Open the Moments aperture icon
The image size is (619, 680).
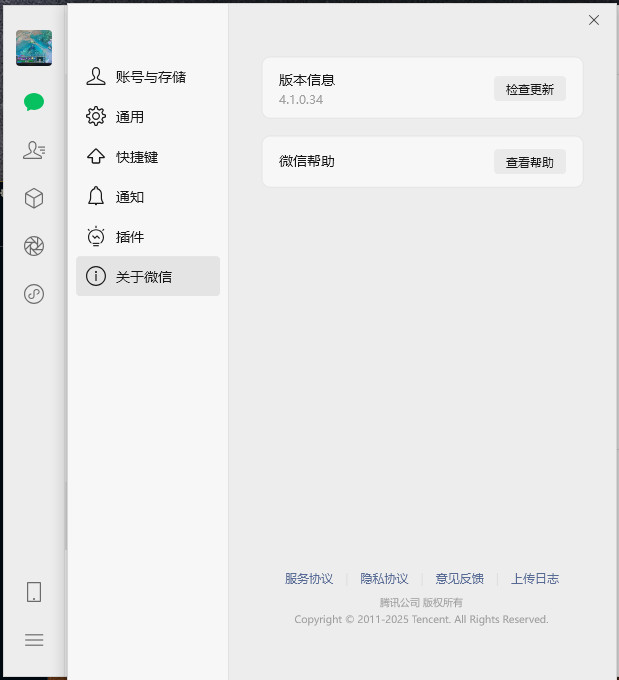34,246
